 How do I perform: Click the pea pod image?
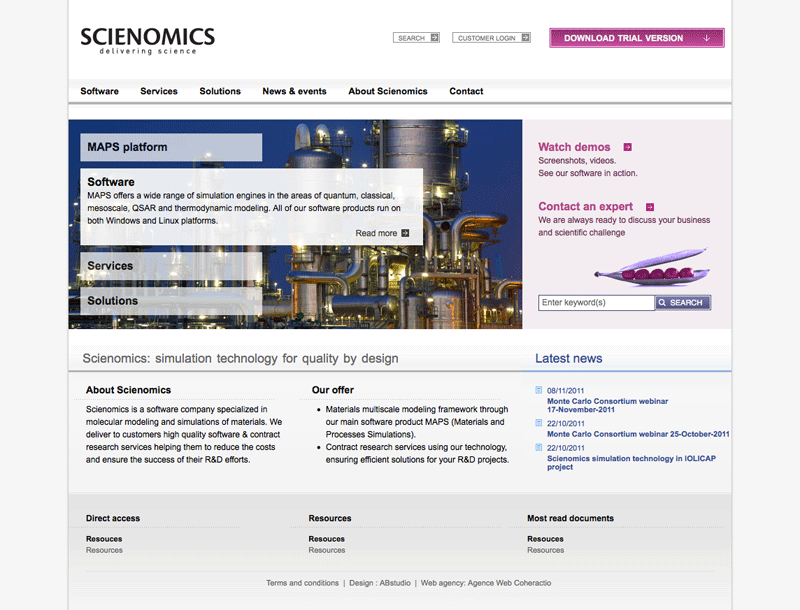(652, 268)
